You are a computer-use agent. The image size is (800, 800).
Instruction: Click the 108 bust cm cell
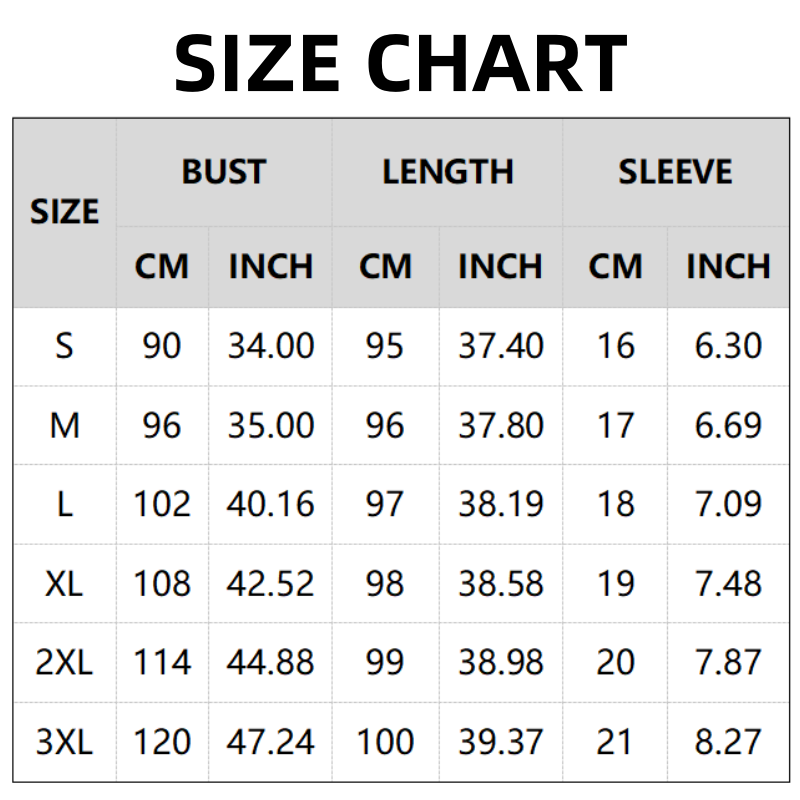[x=162, y=583]
